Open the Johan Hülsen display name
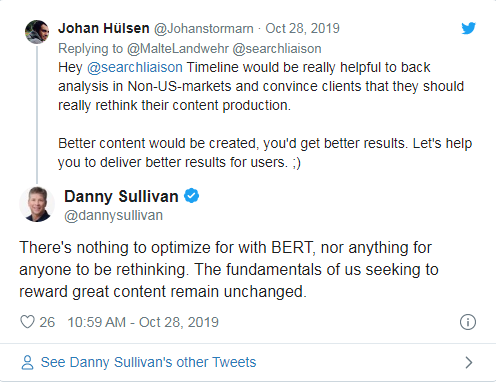496x384 pixels. (x=104, y=28)
